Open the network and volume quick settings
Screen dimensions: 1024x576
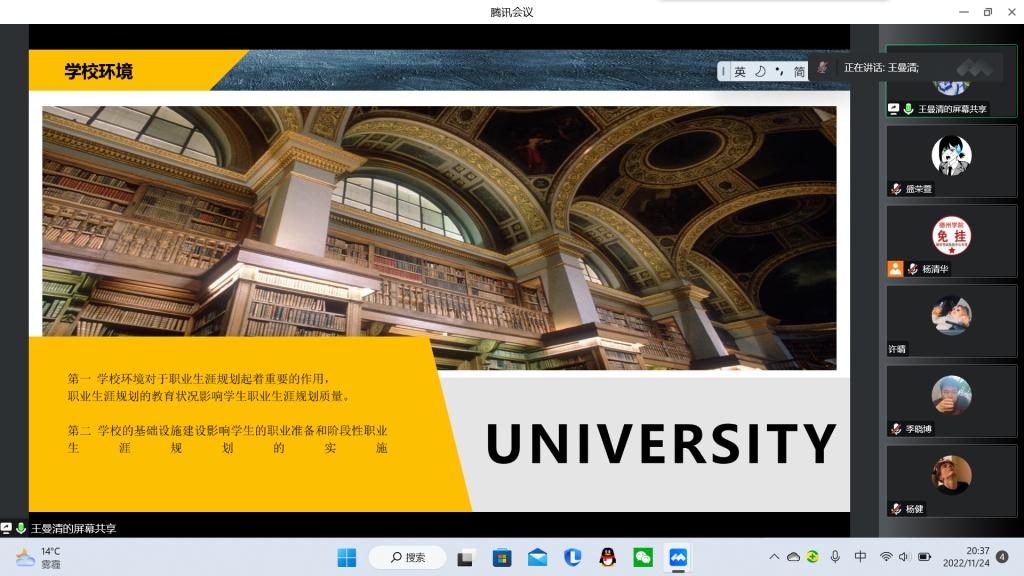pyautogui.click(x=904, y=557)
